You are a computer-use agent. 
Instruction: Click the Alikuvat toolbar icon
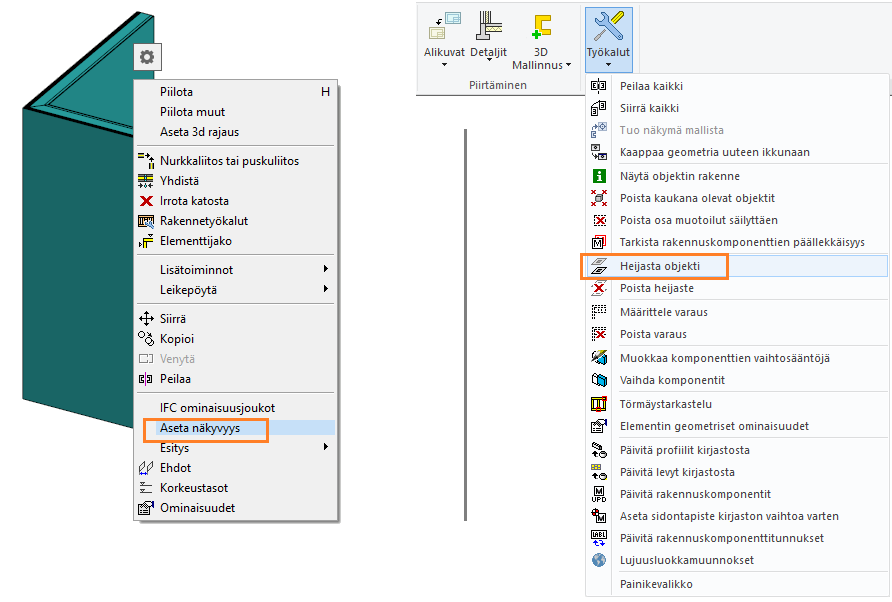[443, 28]
